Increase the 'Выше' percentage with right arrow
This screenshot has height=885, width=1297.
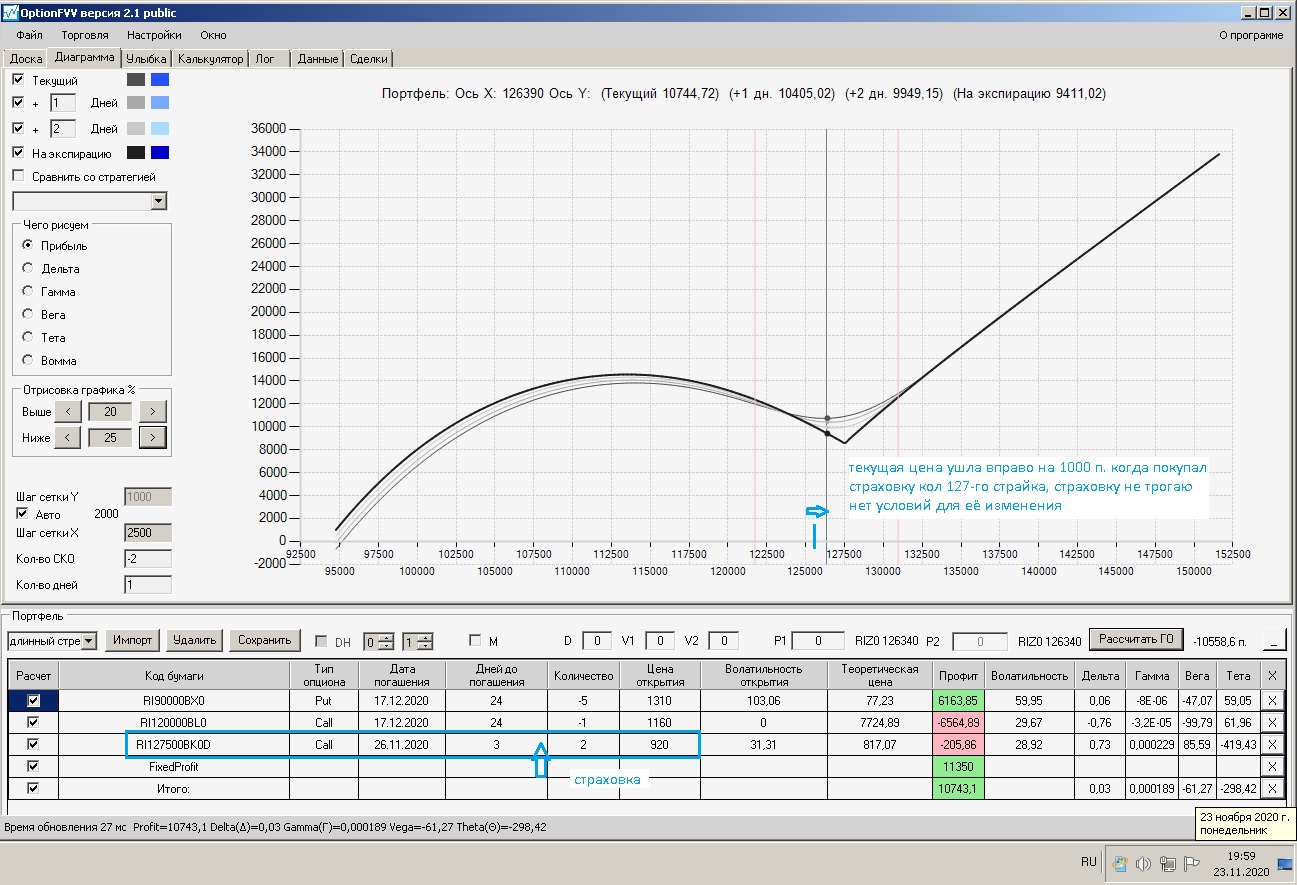[152, 411]
